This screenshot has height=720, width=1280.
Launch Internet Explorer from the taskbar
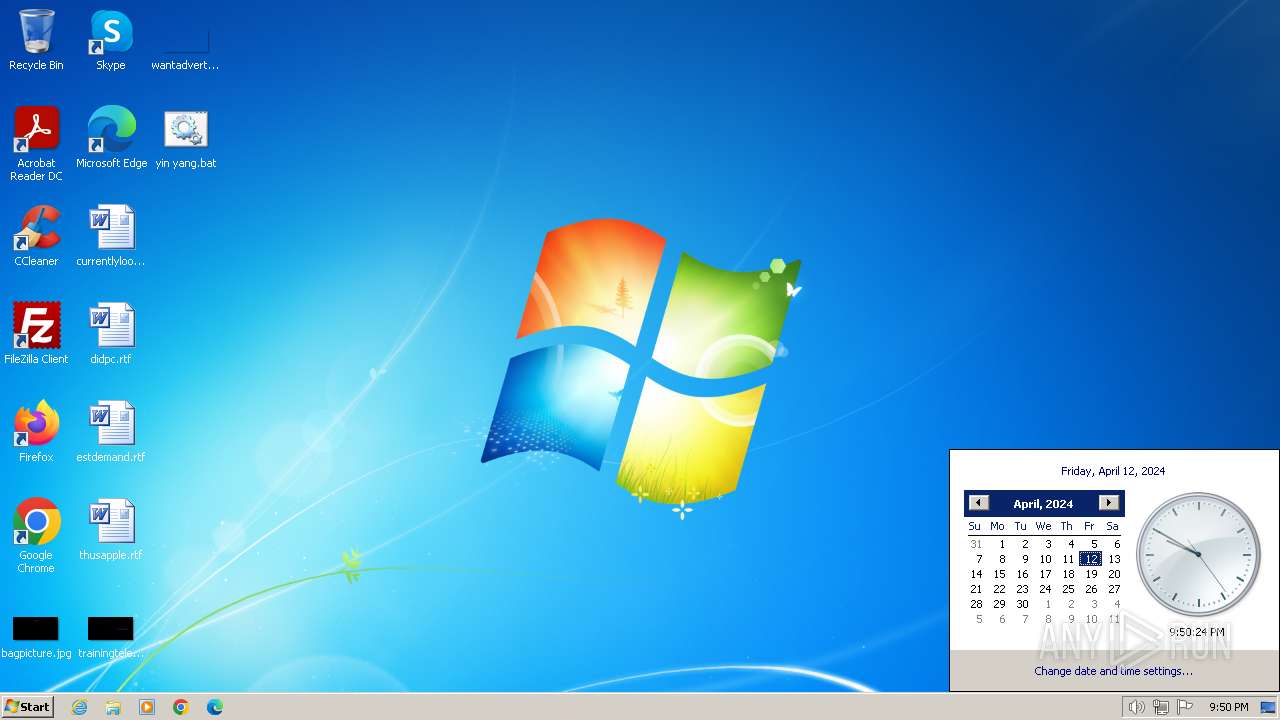click(x=79, y=707)
